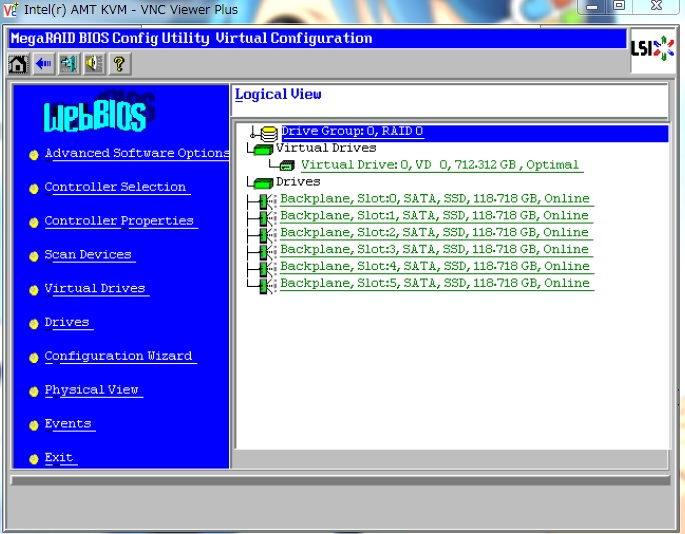685x534 pixels.
Task: Select Backplane Slot:2 SSD drive
Action: click(x=435, y=232)
